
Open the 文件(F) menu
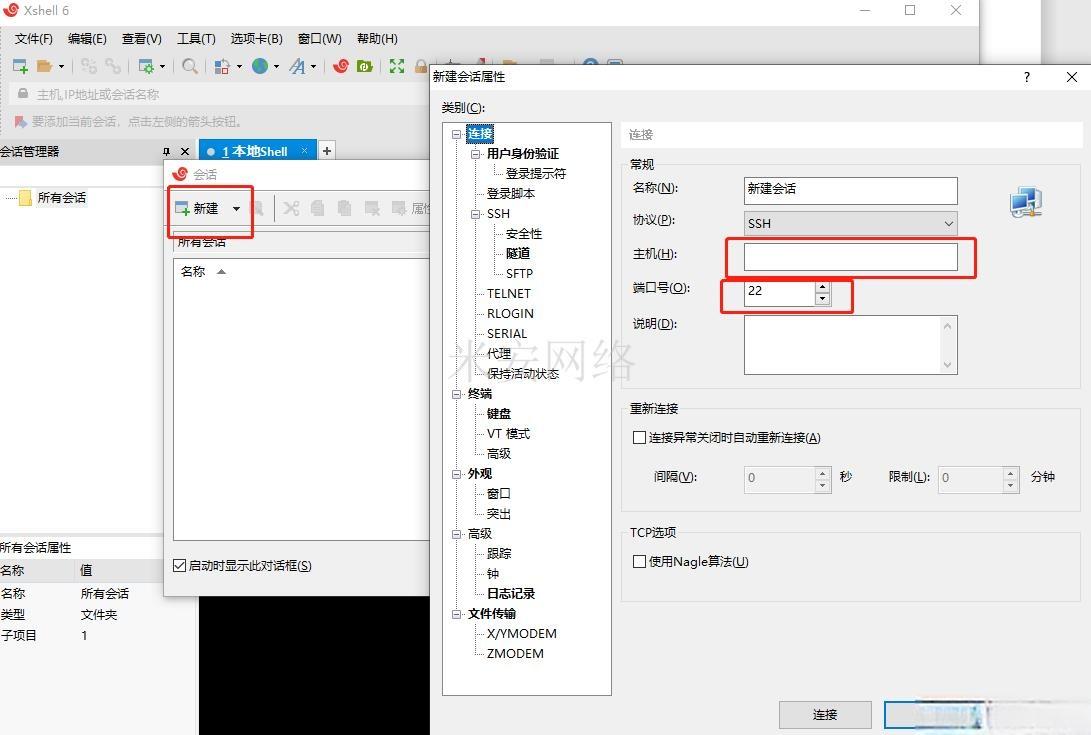[33, 38]
